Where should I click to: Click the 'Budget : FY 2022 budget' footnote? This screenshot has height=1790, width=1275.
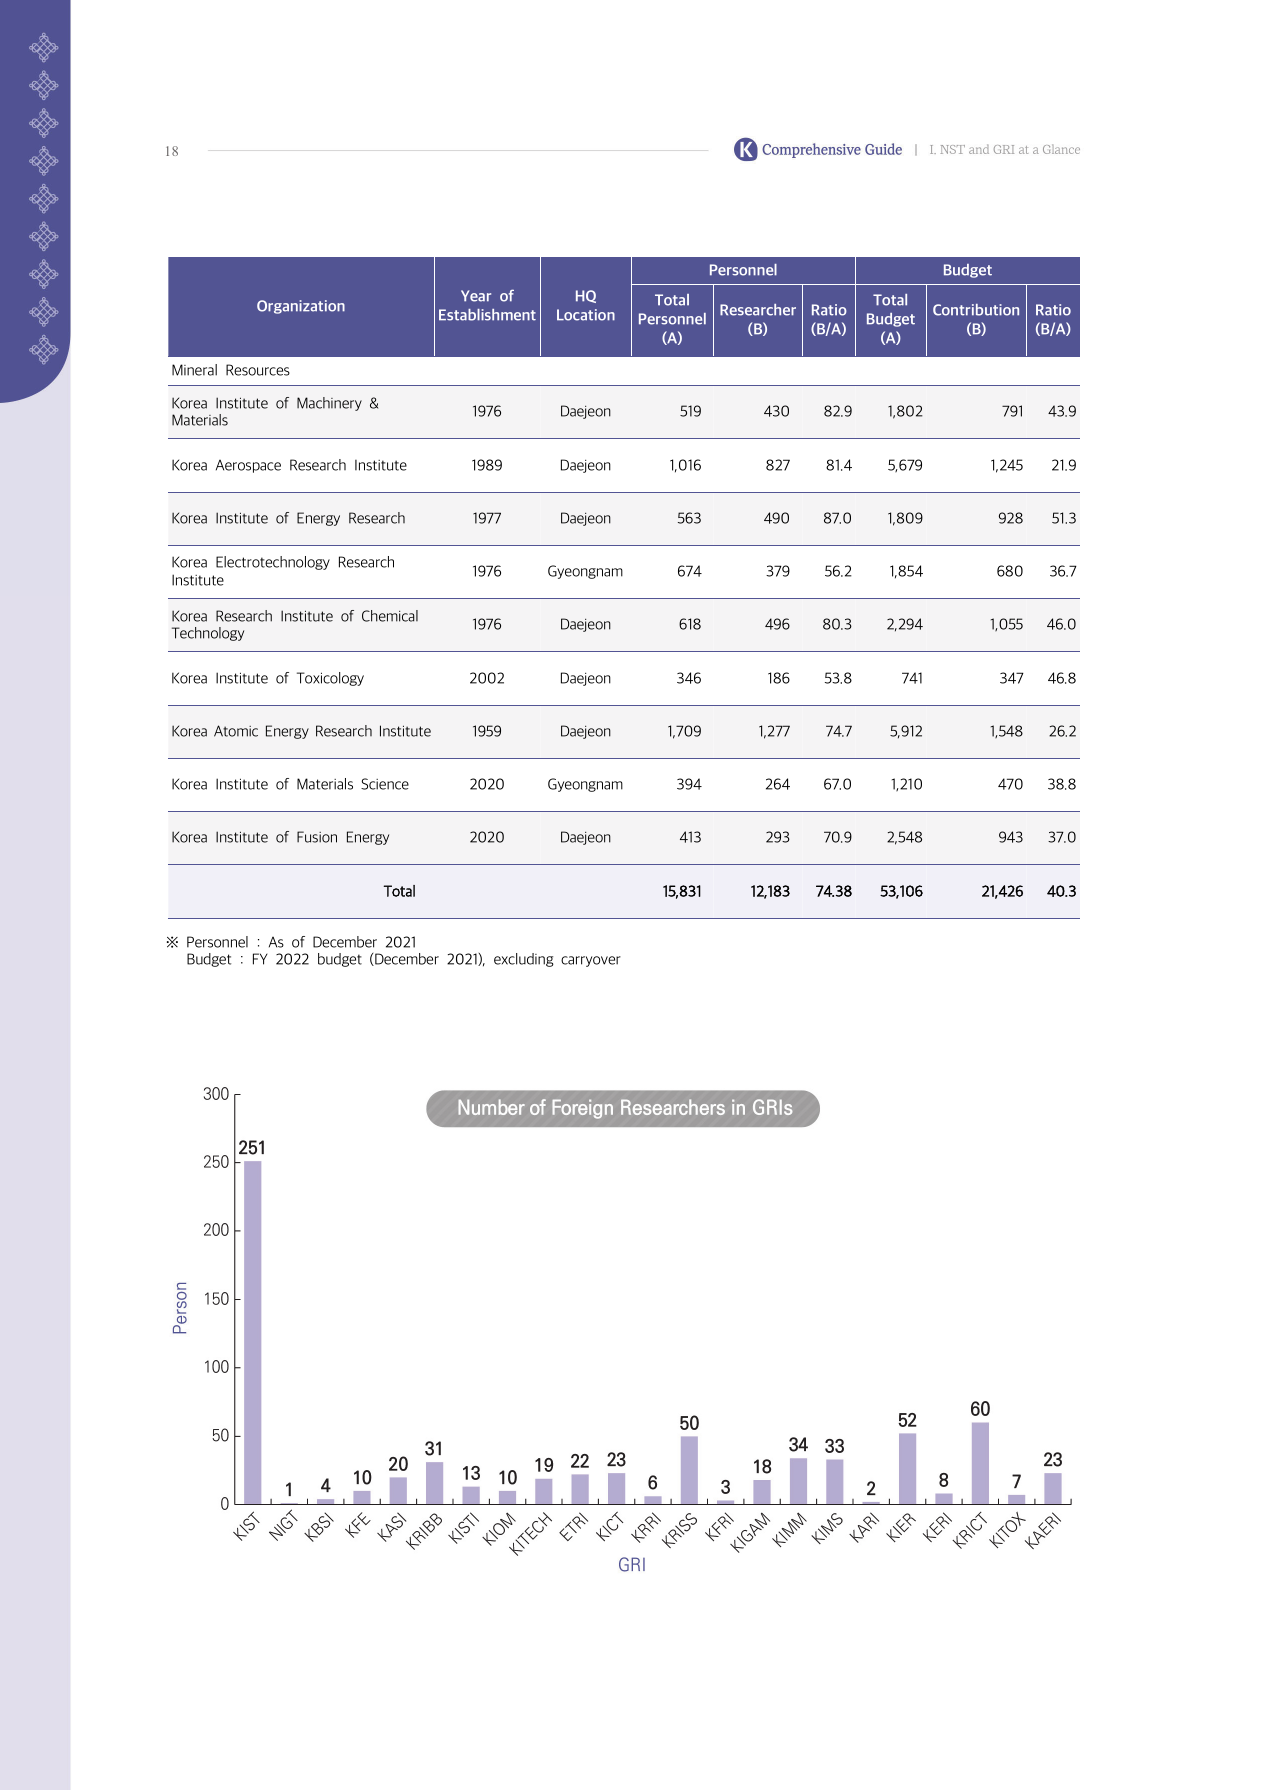403,959
